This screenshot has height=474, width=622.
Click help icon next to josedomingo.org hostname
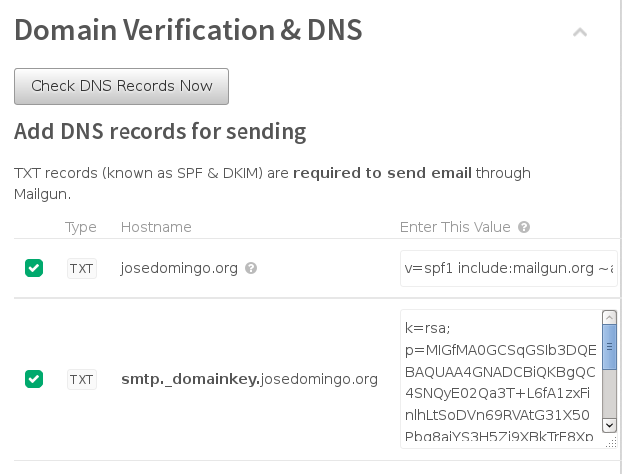click(x=251, y=268)
